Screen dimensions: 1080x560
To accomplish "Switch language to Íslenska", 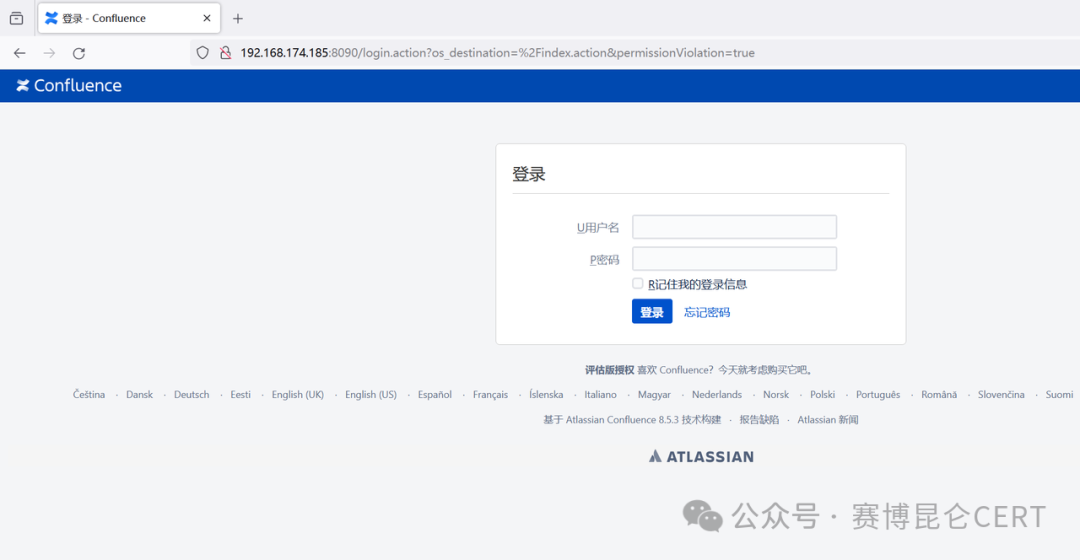I will click(x=546, y=395).
